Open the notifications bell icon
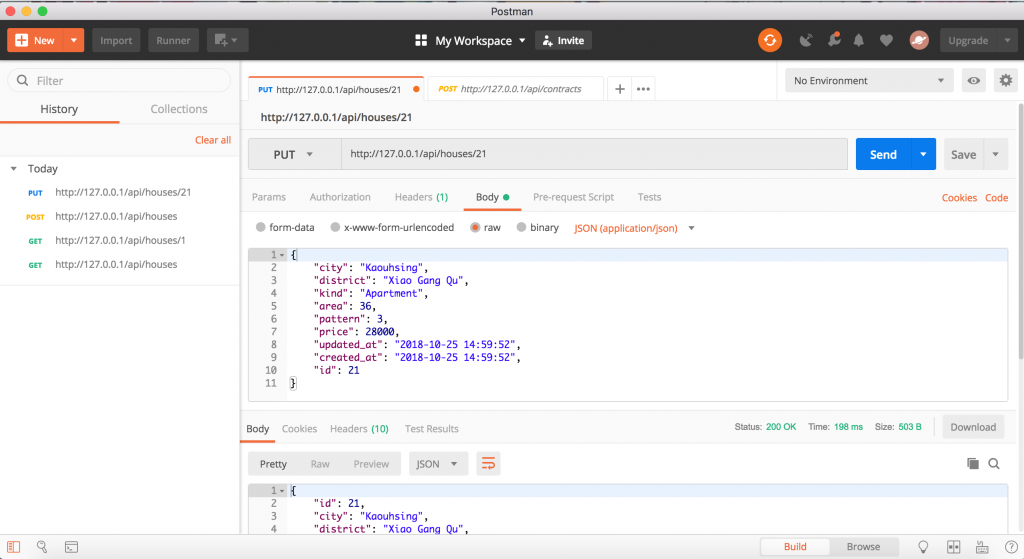This screenshot has height=559, width=1024. 859,40
